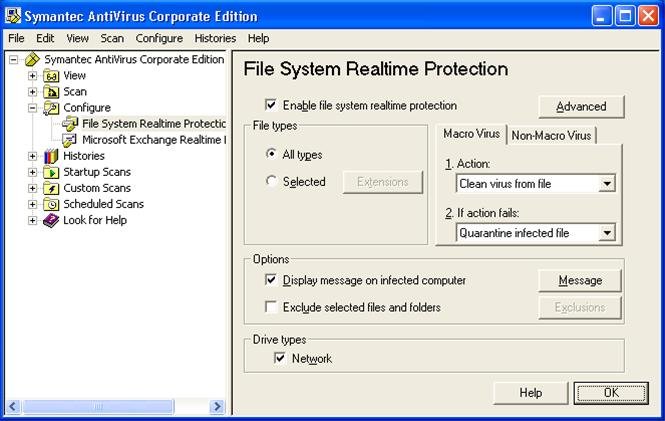Select the Custom Scans tree label
665x421 pixels.
97,188
